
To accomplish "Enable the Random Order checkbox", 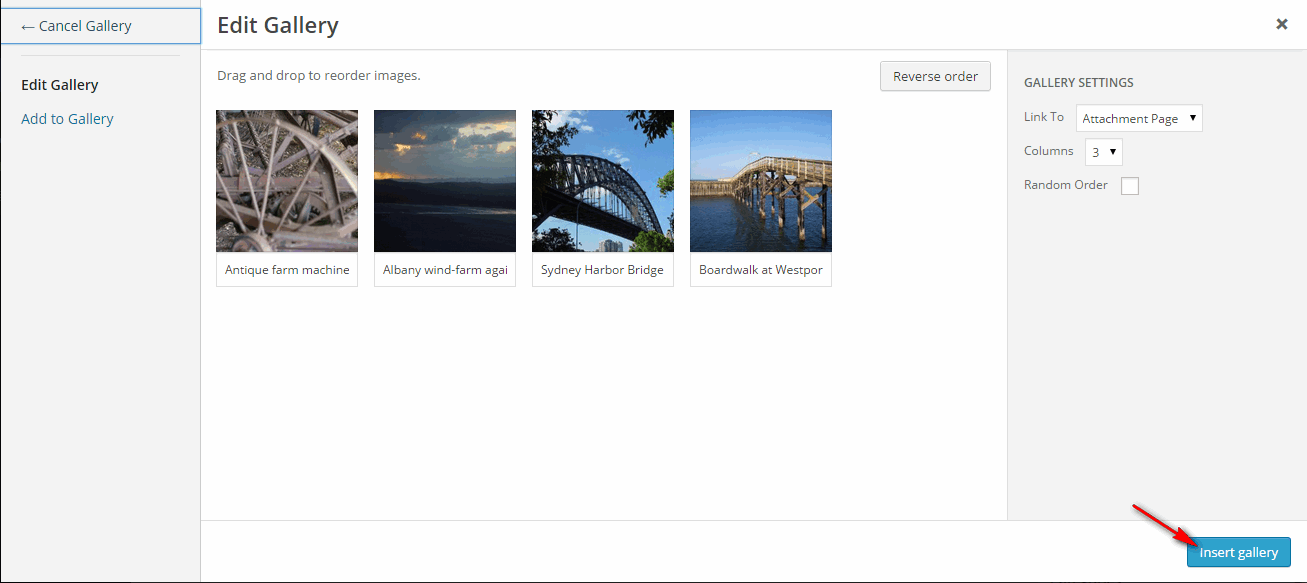I will pyautogui.click(x=1130, y=186).
